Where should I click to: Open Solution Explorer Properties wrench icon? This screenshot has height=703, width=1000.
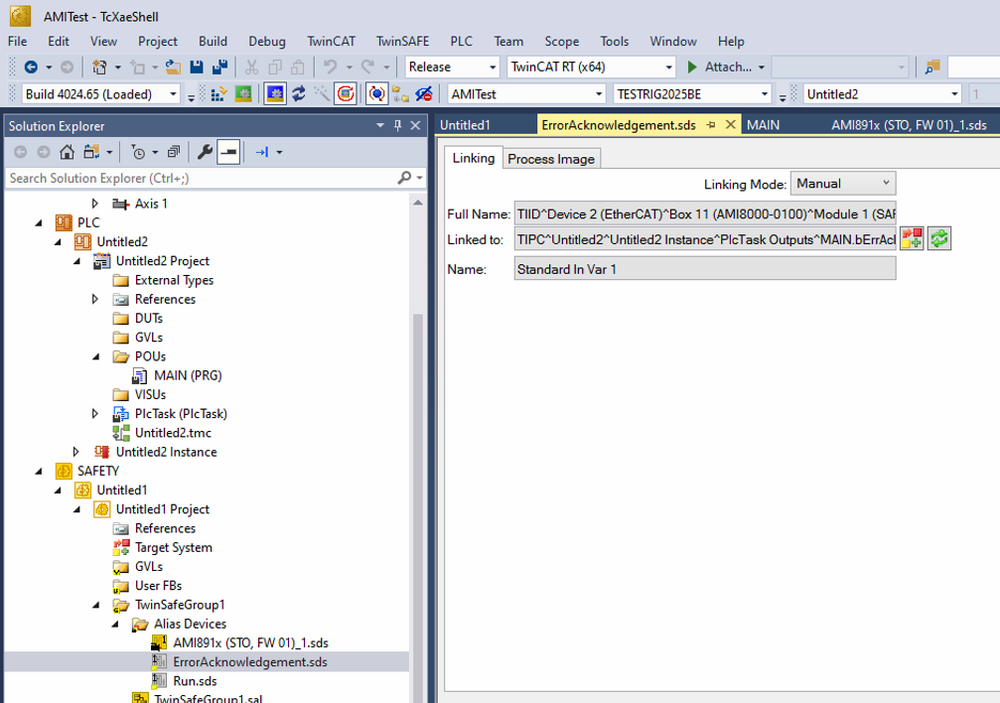click(x=204, y=152)
